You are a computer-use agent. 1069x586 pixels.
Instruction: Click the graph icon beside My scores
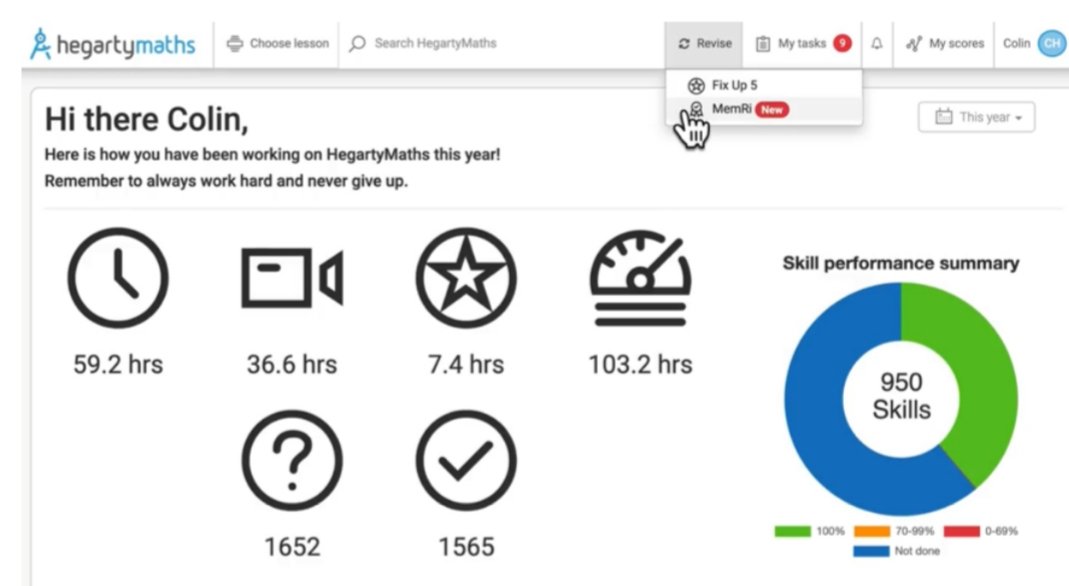tap(914, 44)
